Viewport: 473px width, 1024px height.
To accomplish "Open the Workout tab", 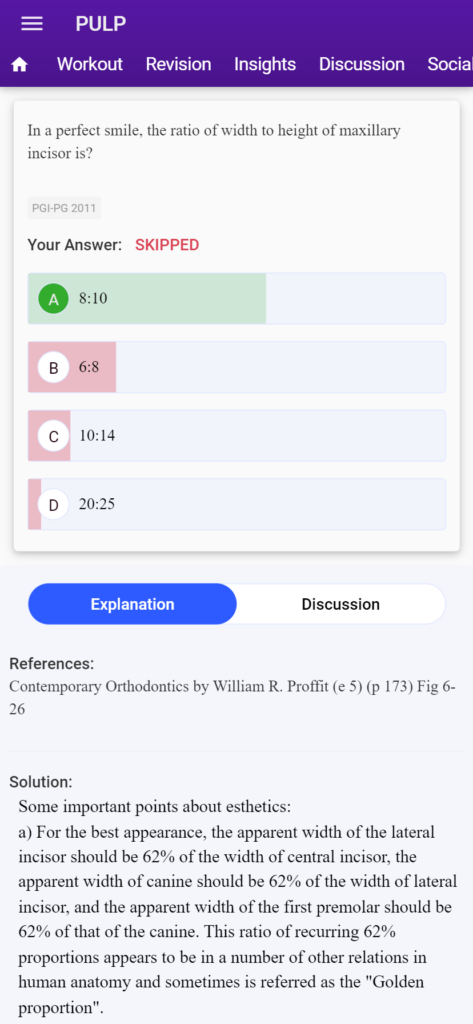I will tap(90, 64).
